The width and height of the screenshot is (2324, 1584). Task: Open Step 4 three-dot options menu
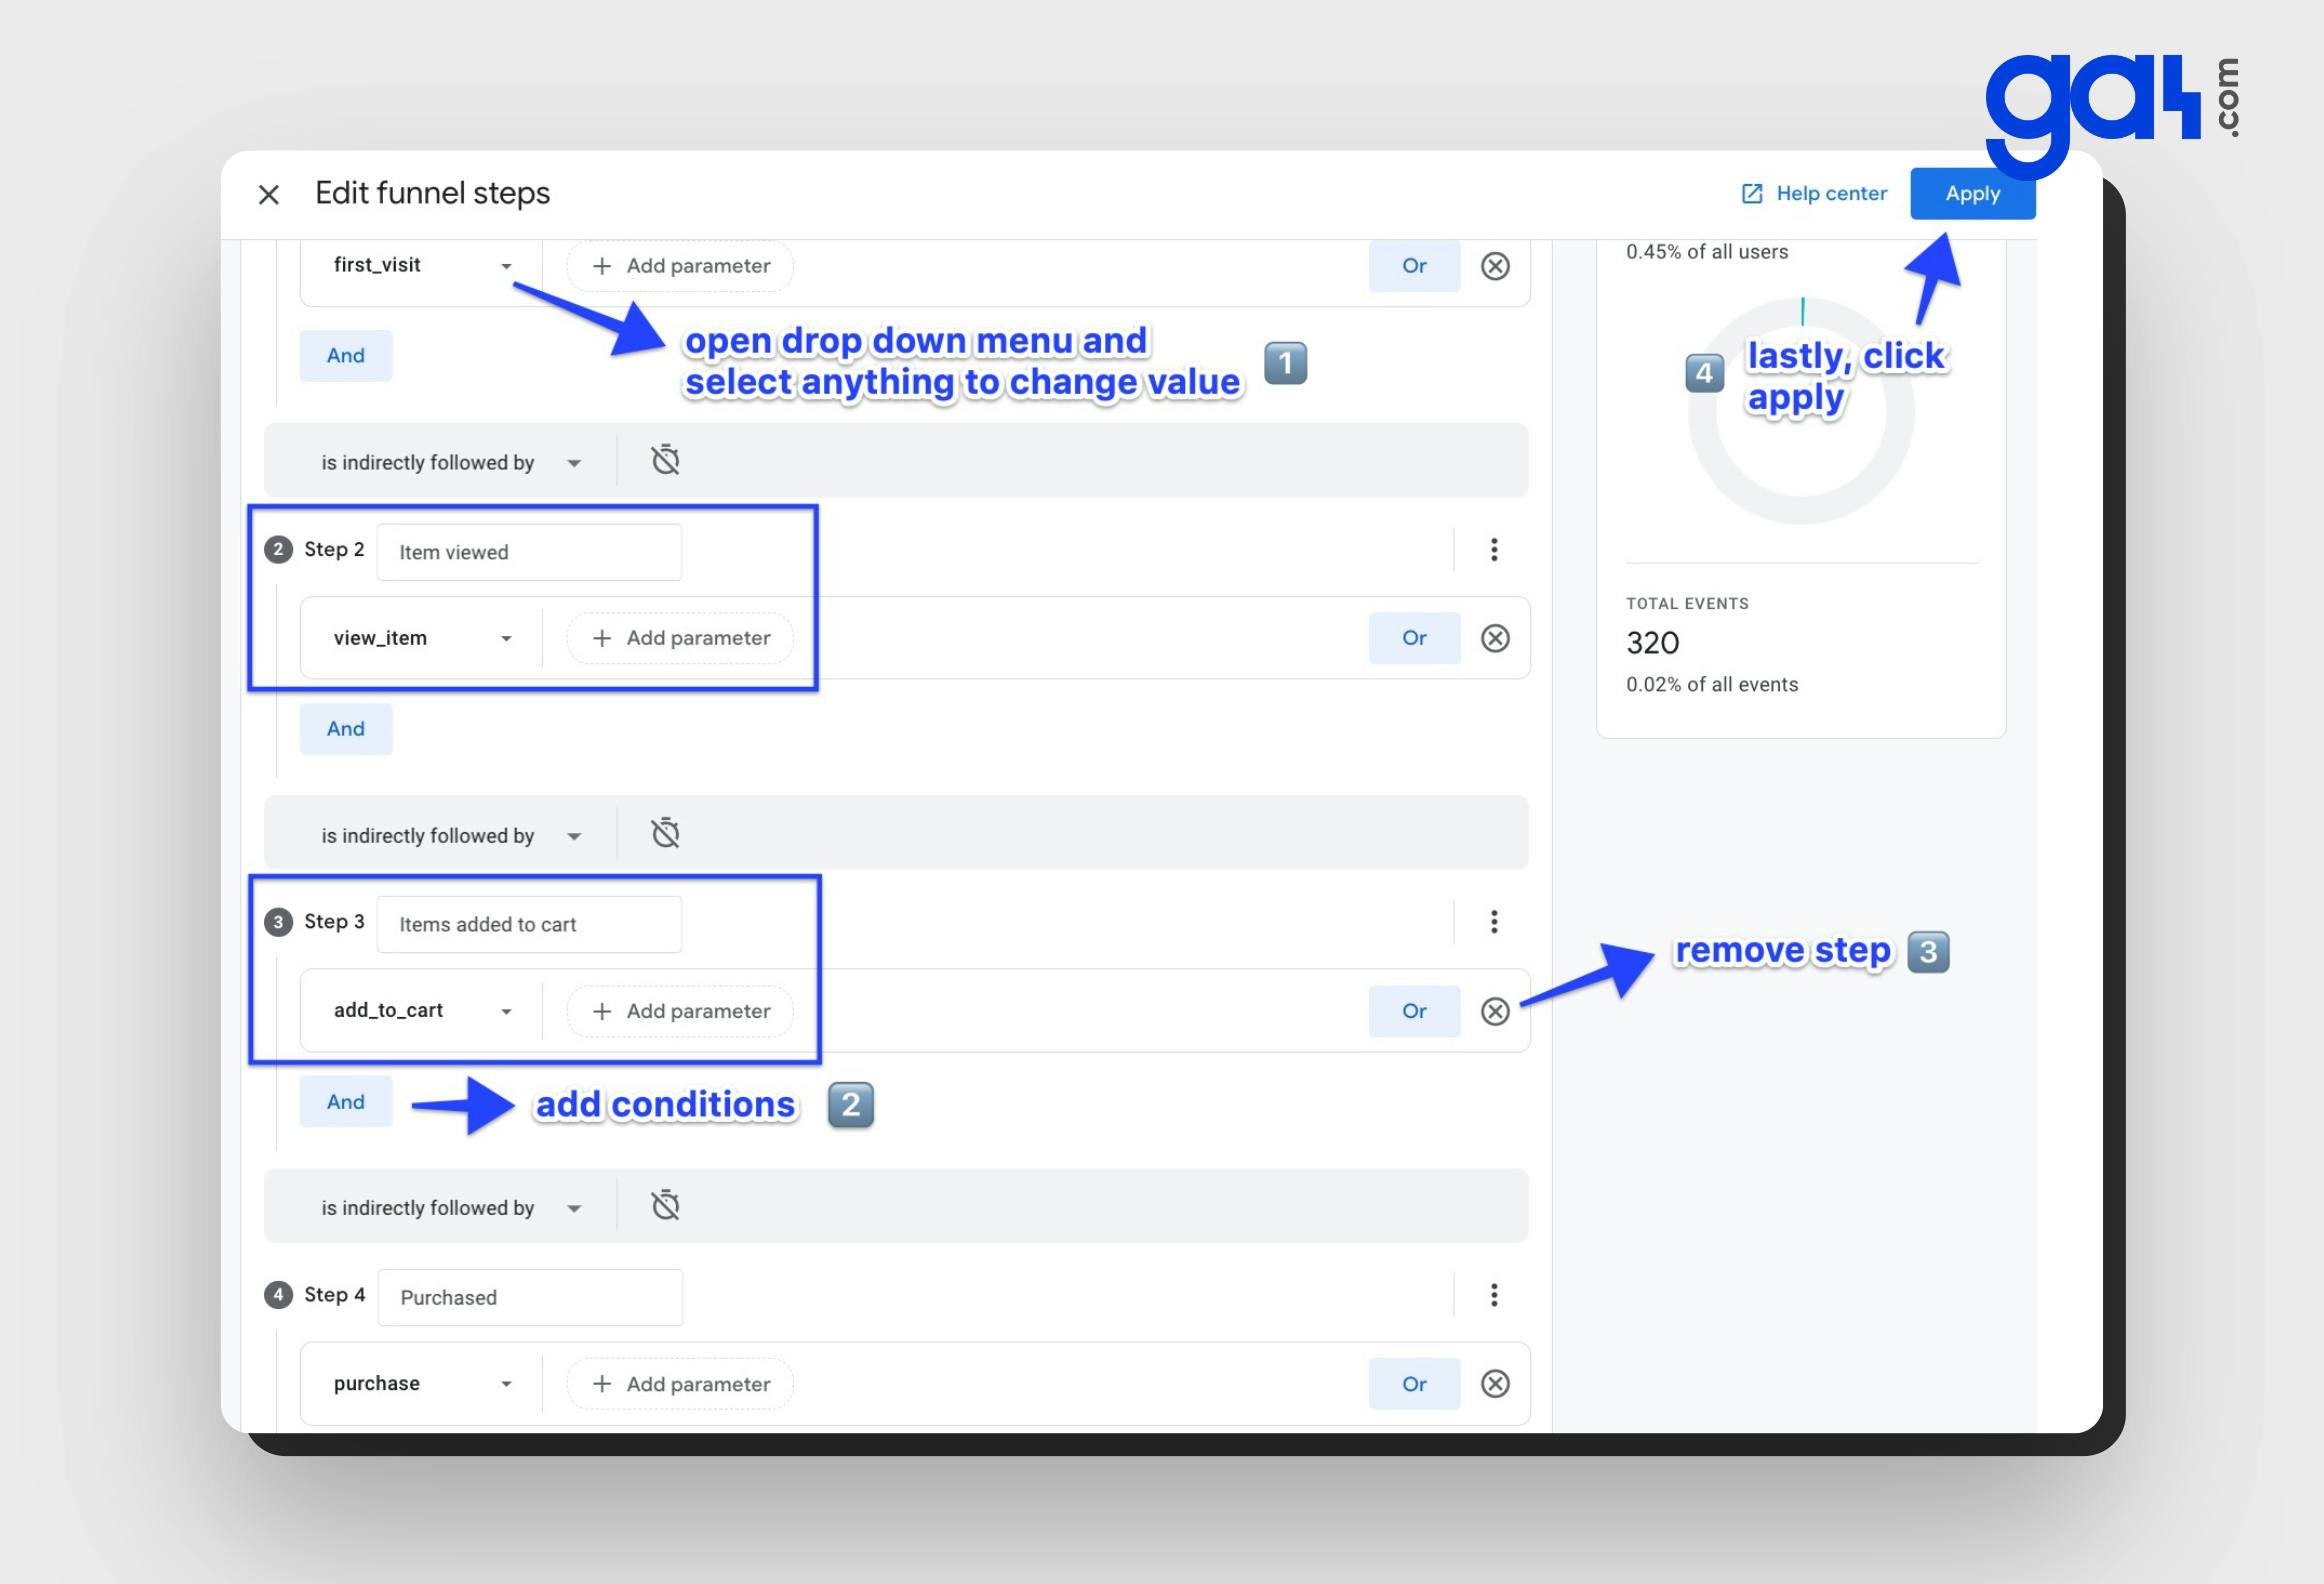pos(1494,1295)
